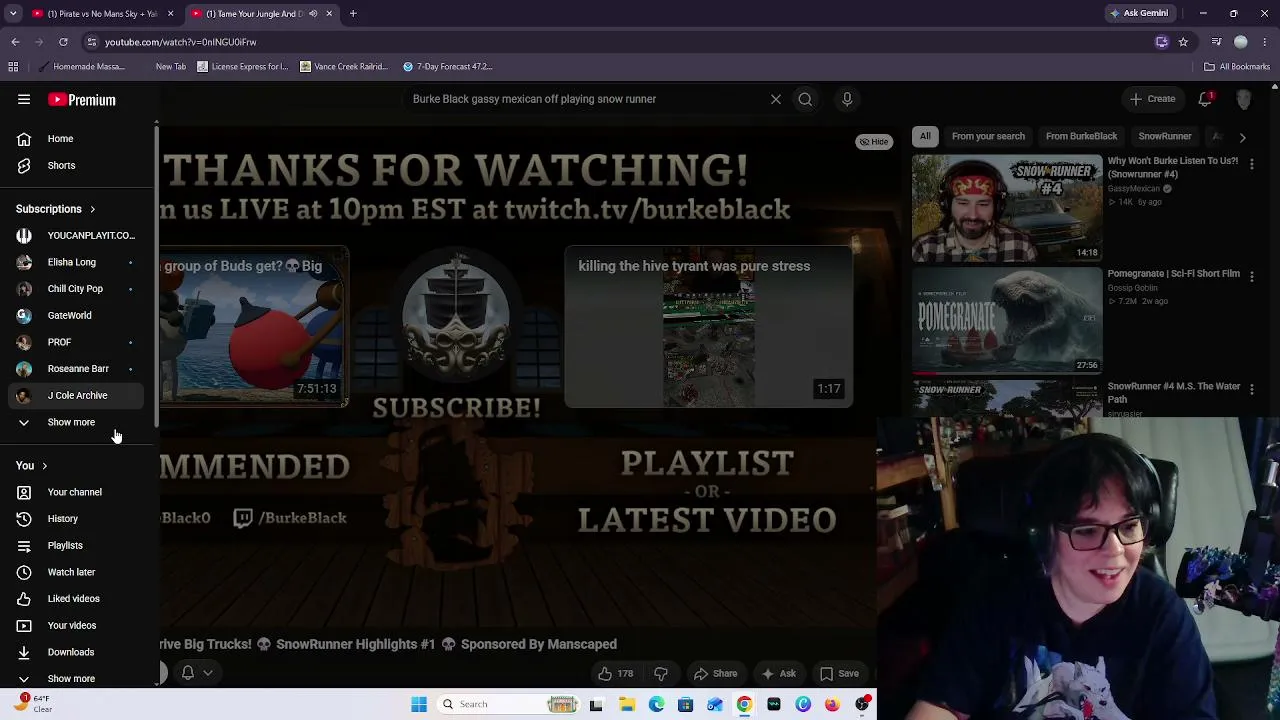
Task: Submit search with the magnifier icon
Action: click(x=805, y=99)
